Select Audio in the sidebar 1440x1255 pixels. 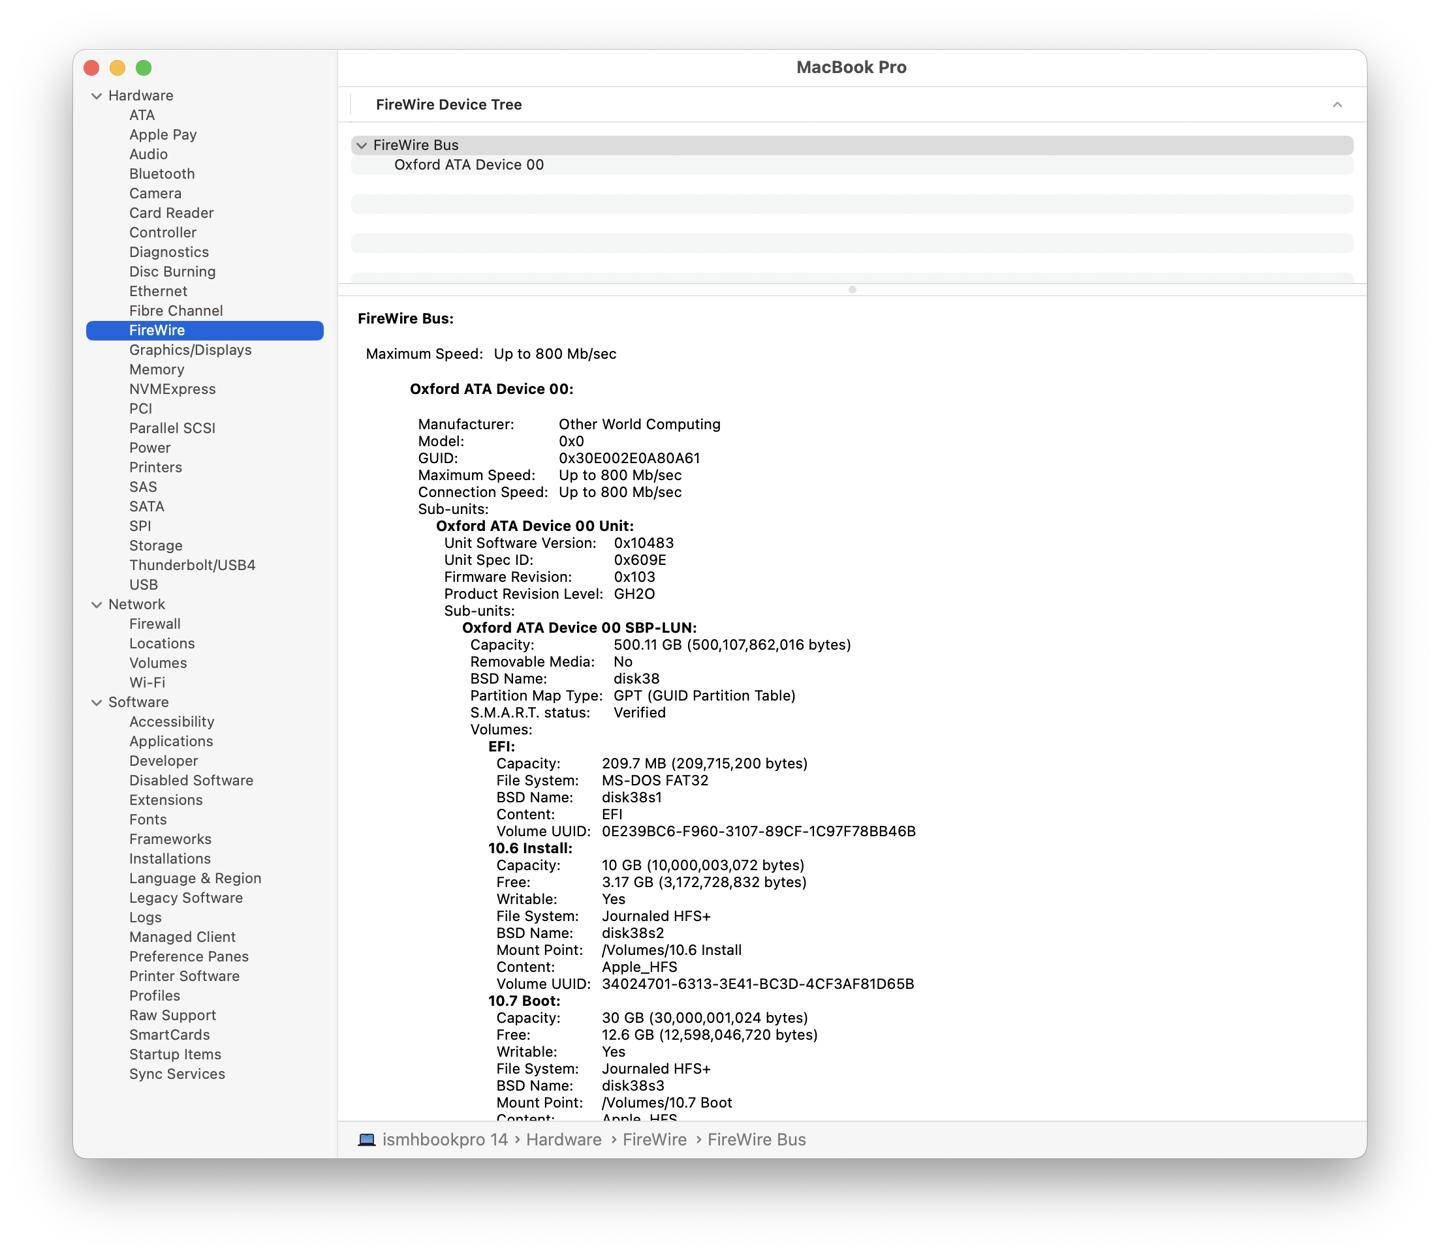coord(148,155)
